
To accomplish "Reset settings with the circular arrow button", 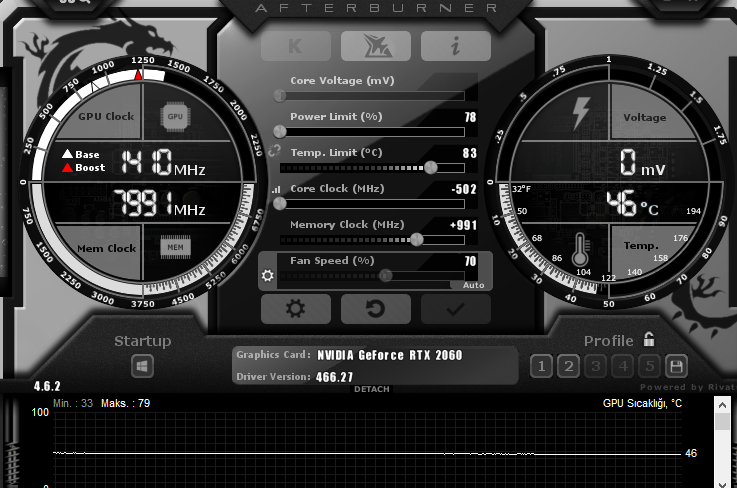I will (376, 309).
